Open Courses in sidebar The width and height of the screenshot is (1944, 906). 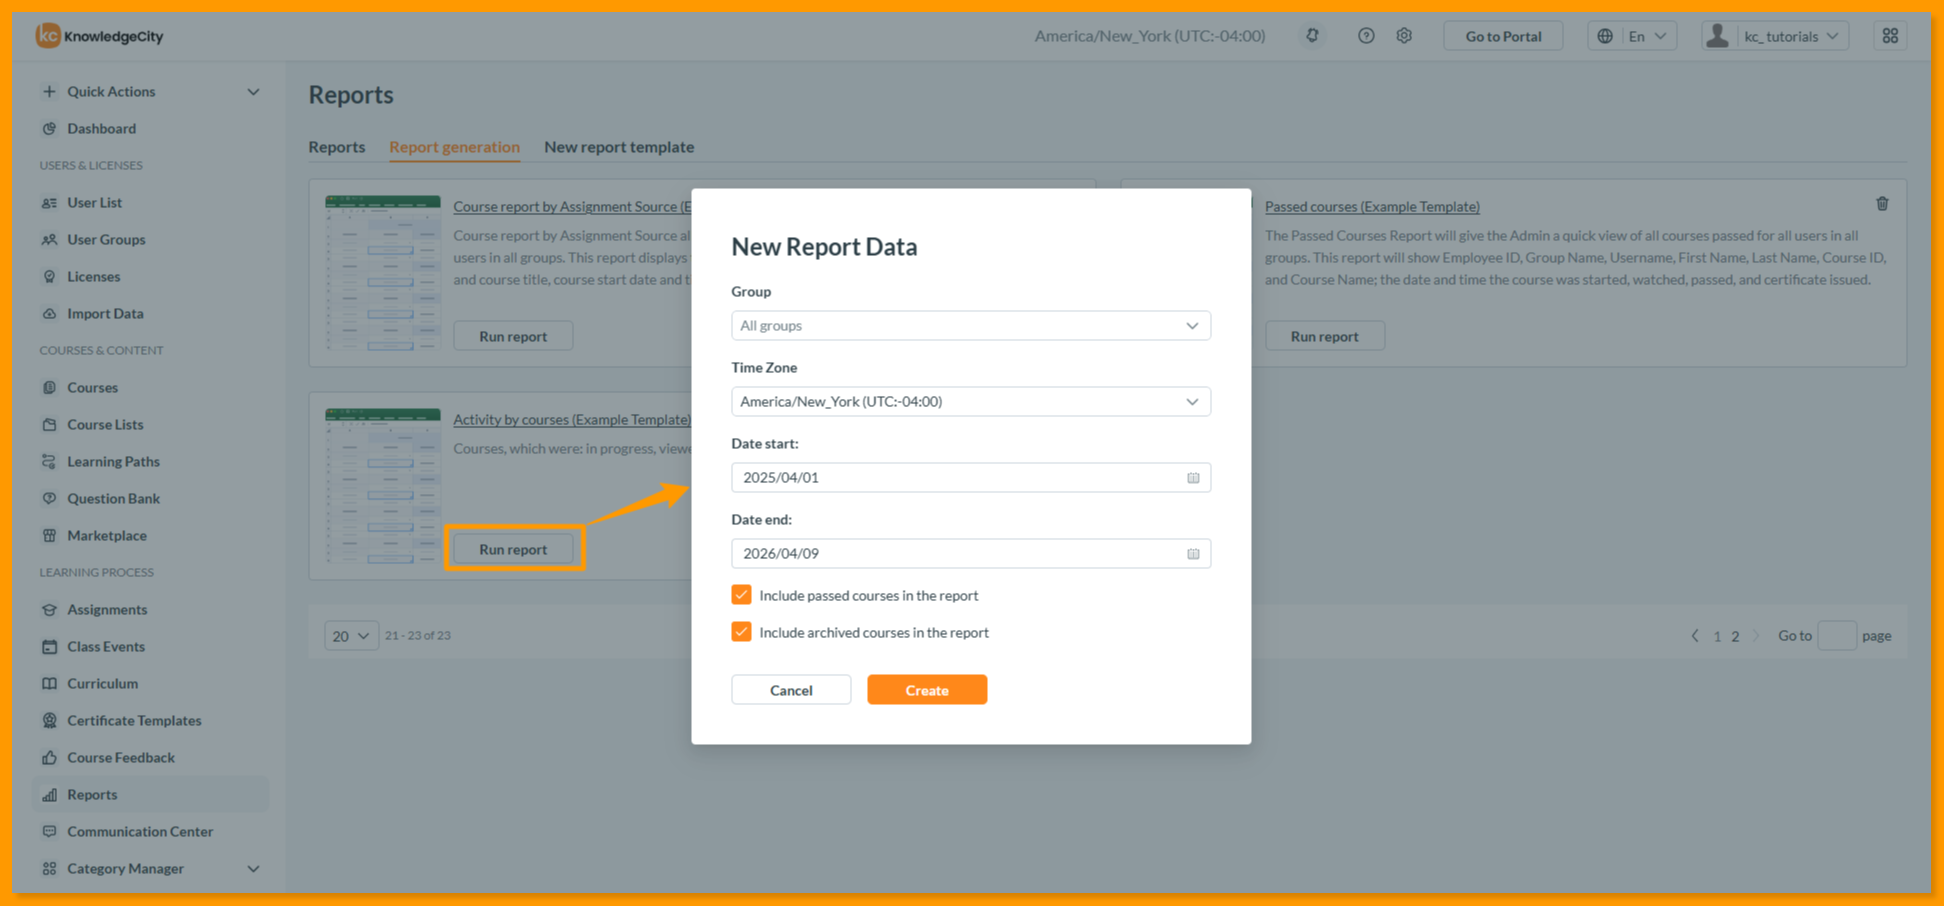pos(92,387)
